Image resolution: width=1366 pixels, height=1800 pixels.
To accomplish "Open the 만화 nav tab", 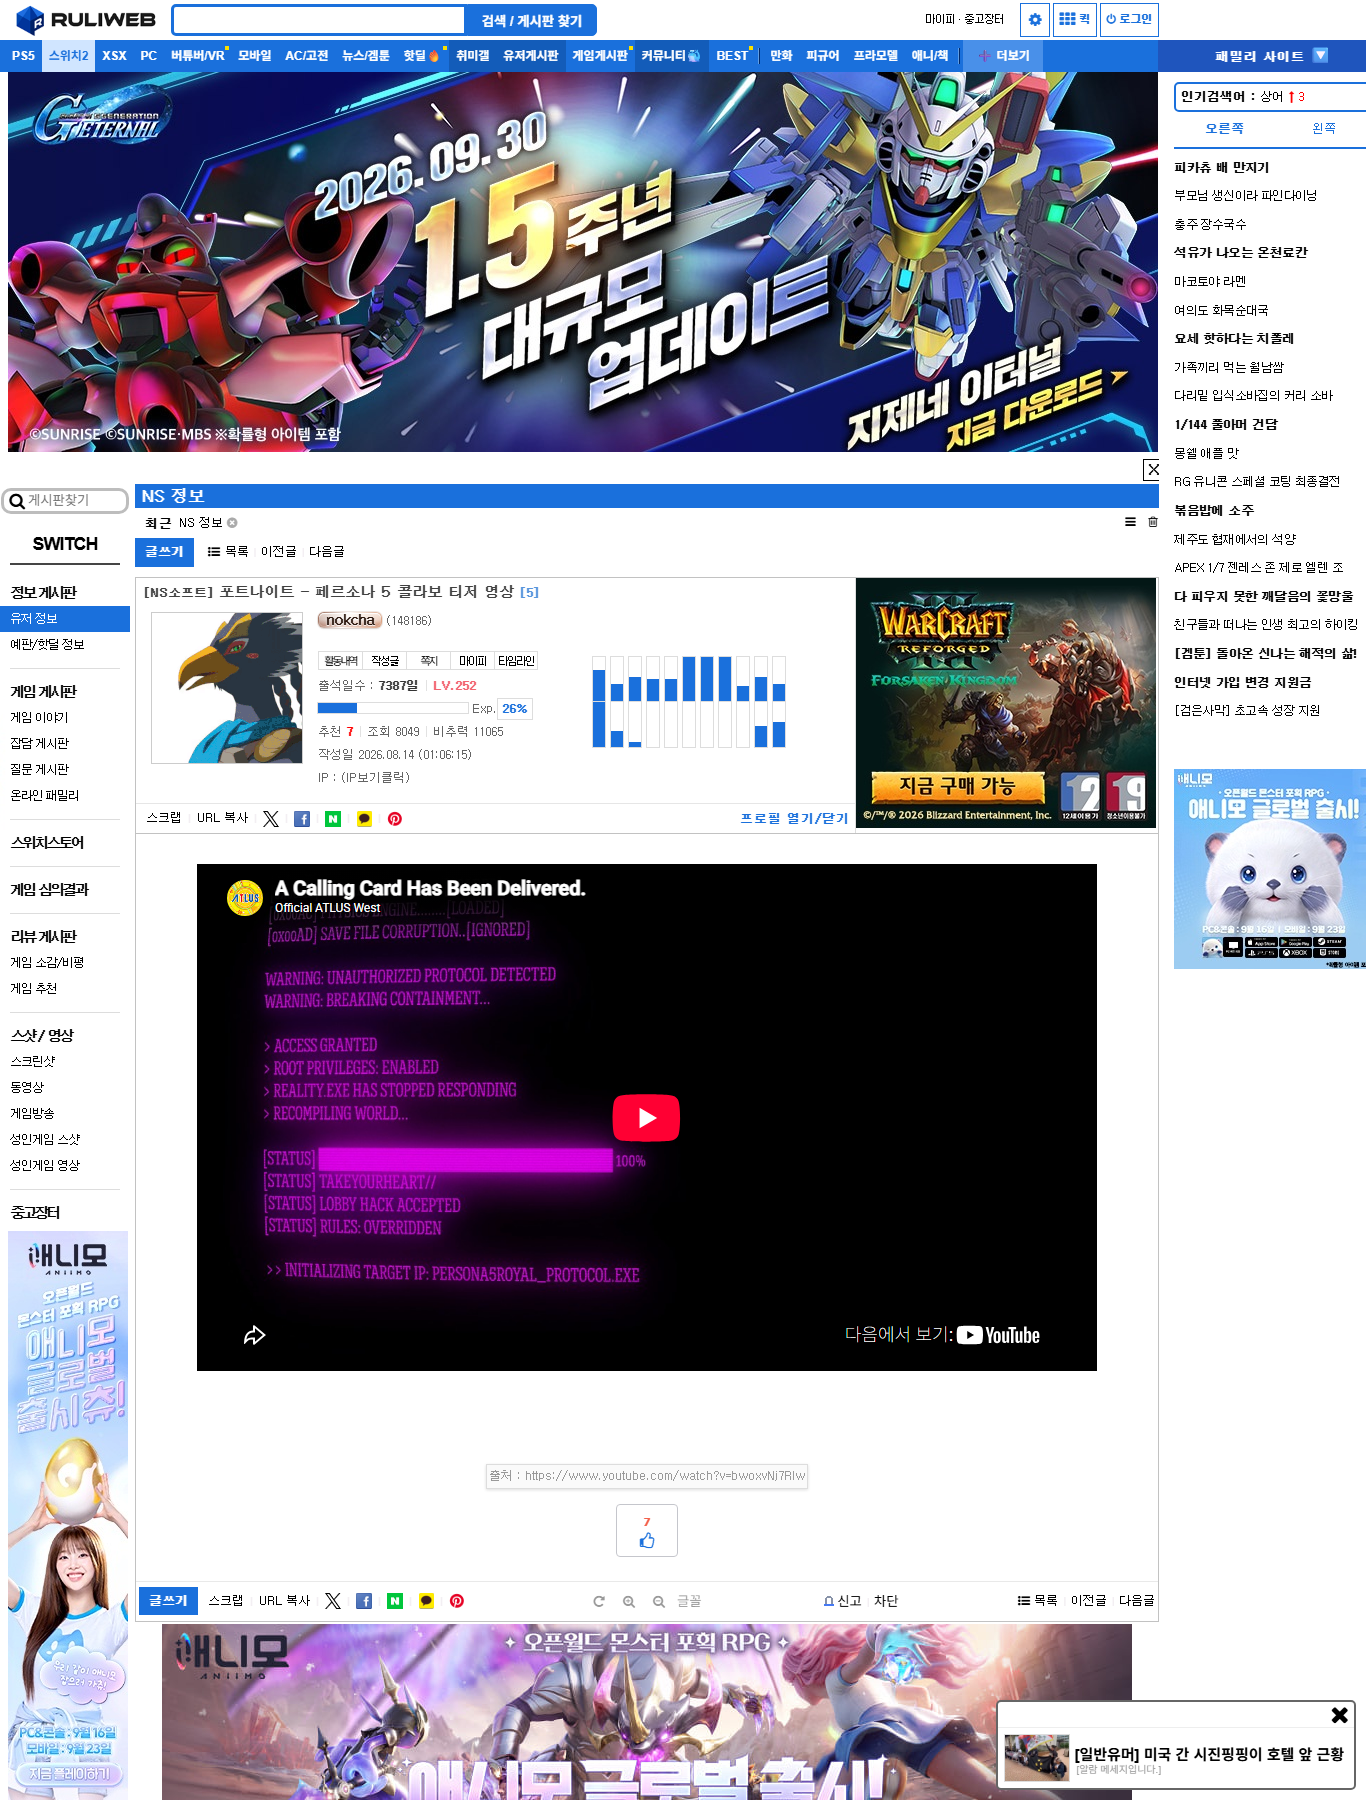I will [781, 56].
